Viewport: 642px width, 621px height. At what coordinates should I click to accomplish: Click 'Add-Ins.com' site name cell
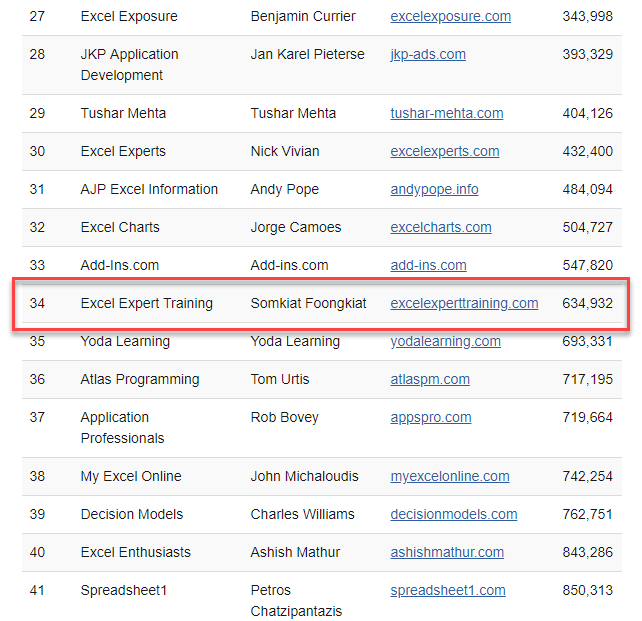(120, 265)
